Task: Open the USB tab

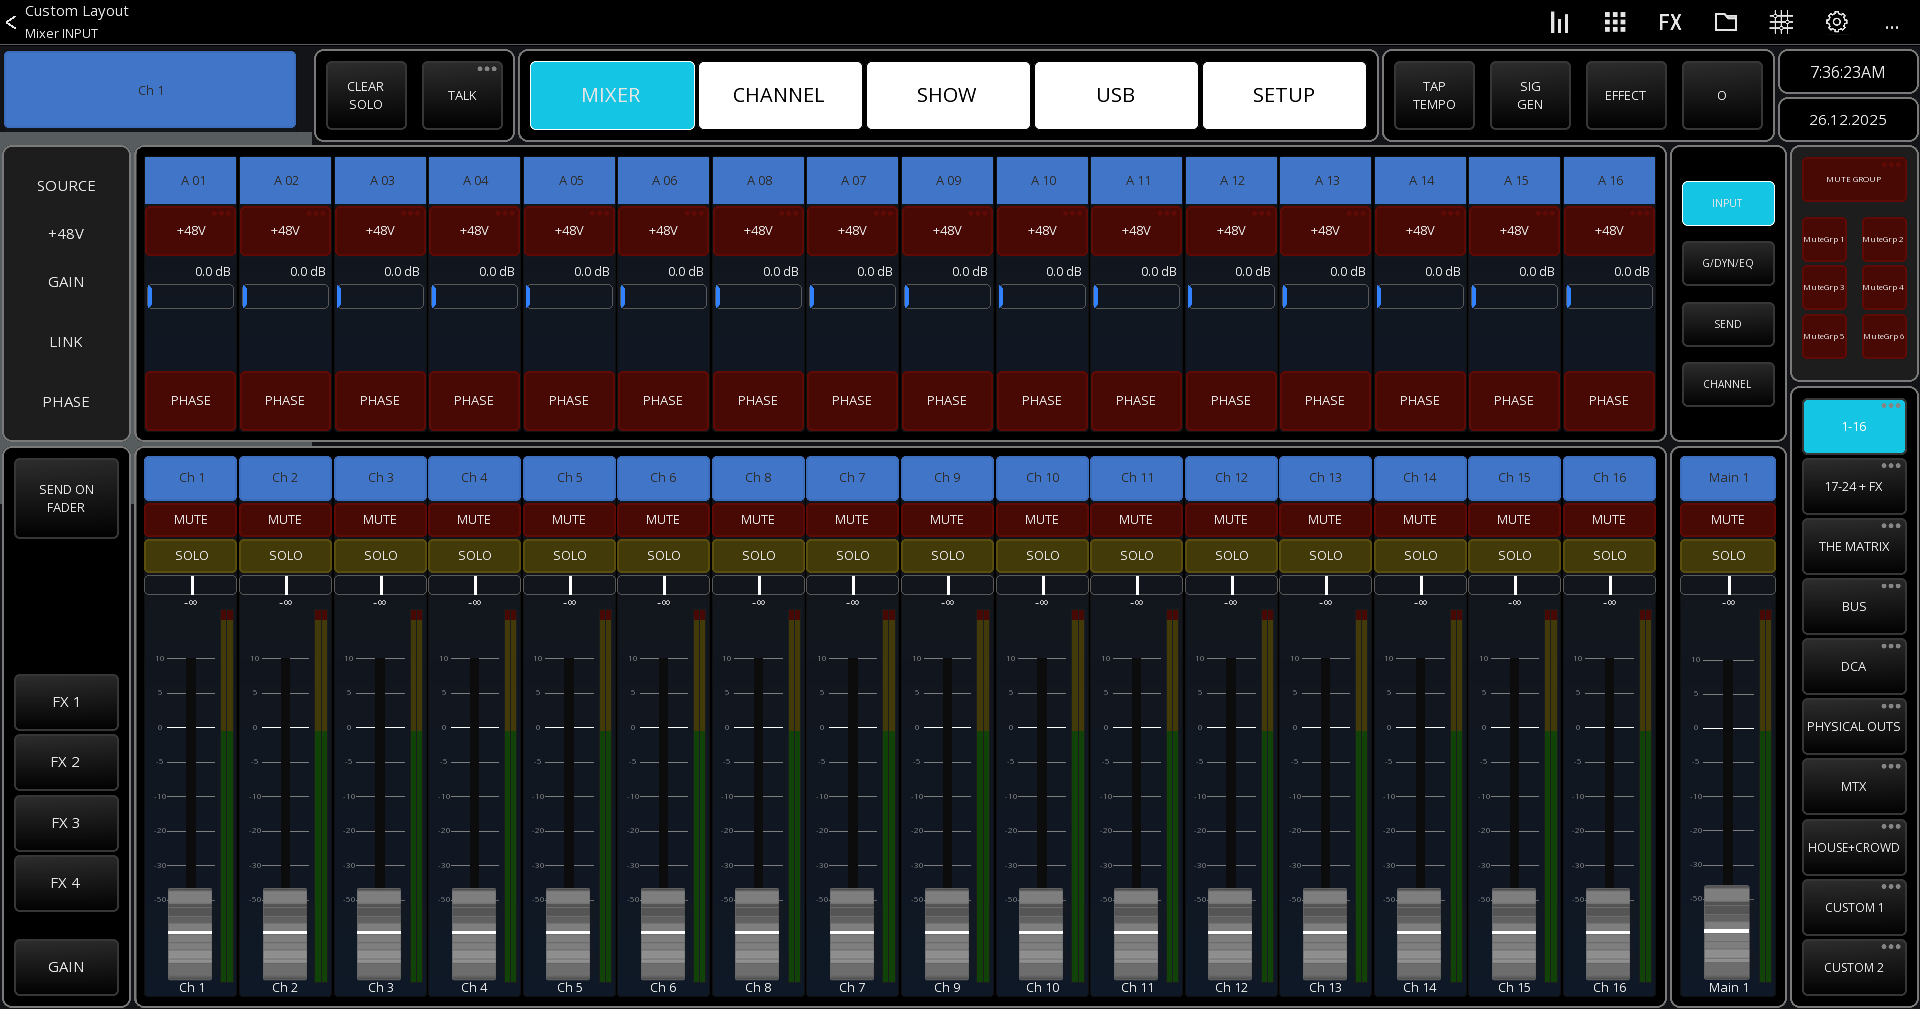Action: (1116, 95)
